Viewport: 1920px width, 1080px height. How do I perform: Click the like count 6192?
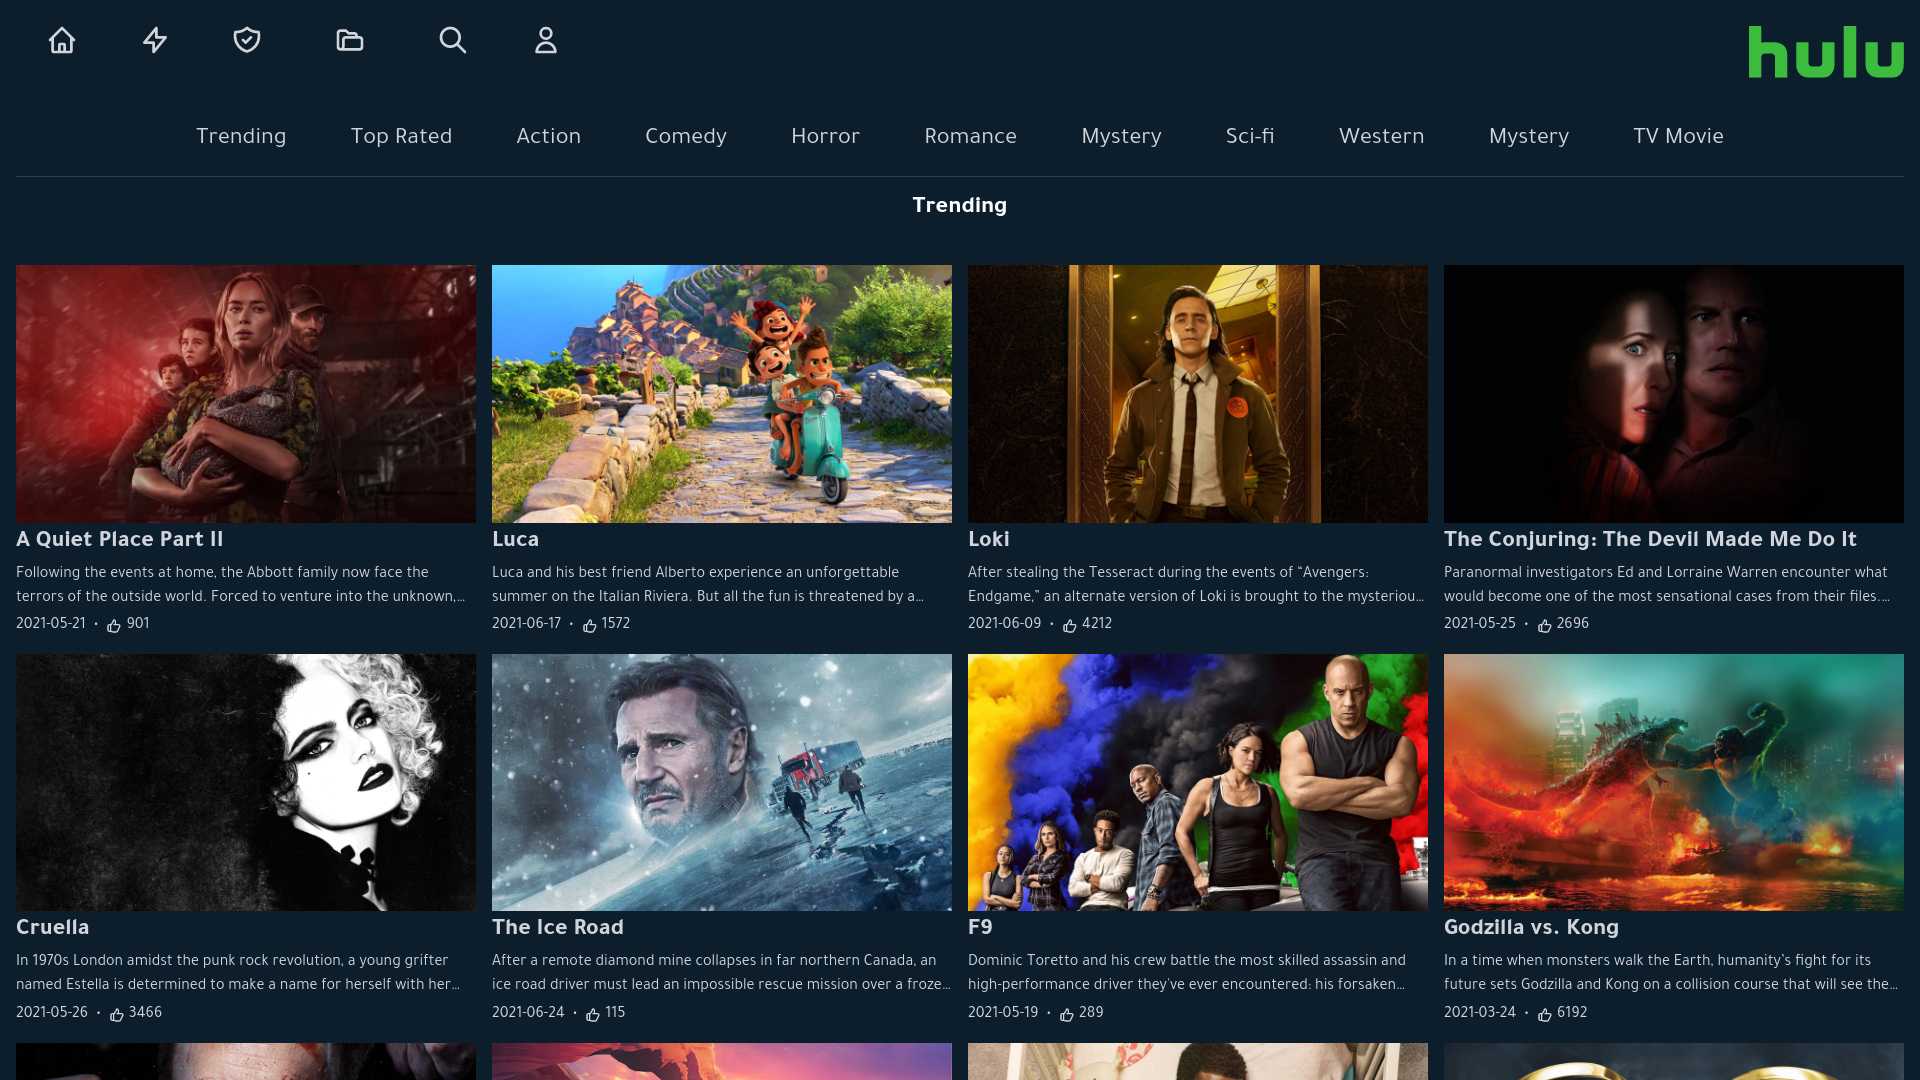click(1572, 1013)
